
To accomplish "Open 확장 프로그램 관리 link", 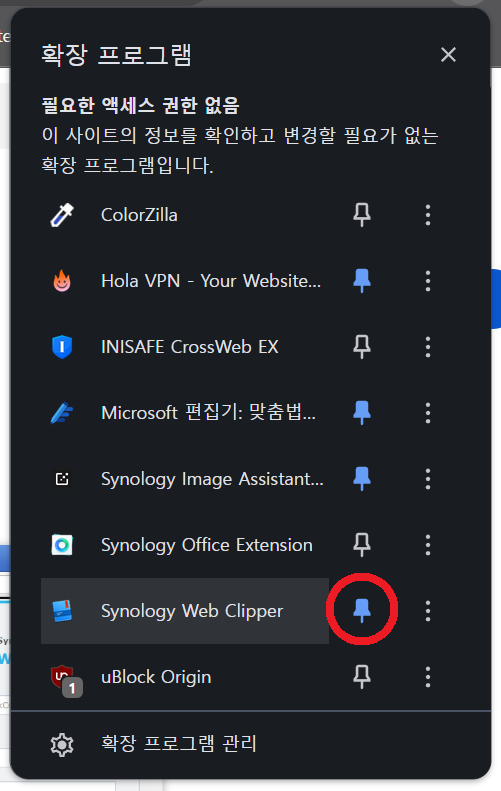I will (x=179, y=744).
